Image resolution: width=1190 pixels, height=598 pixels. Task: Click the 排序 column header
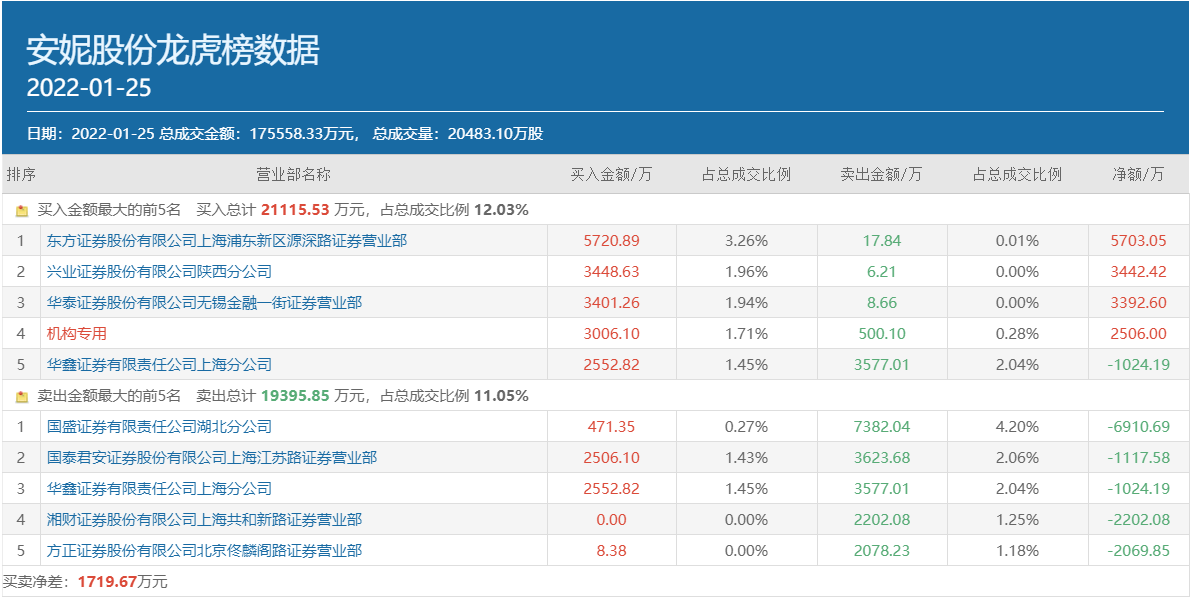pyautogui.click(x=21, y=174)
